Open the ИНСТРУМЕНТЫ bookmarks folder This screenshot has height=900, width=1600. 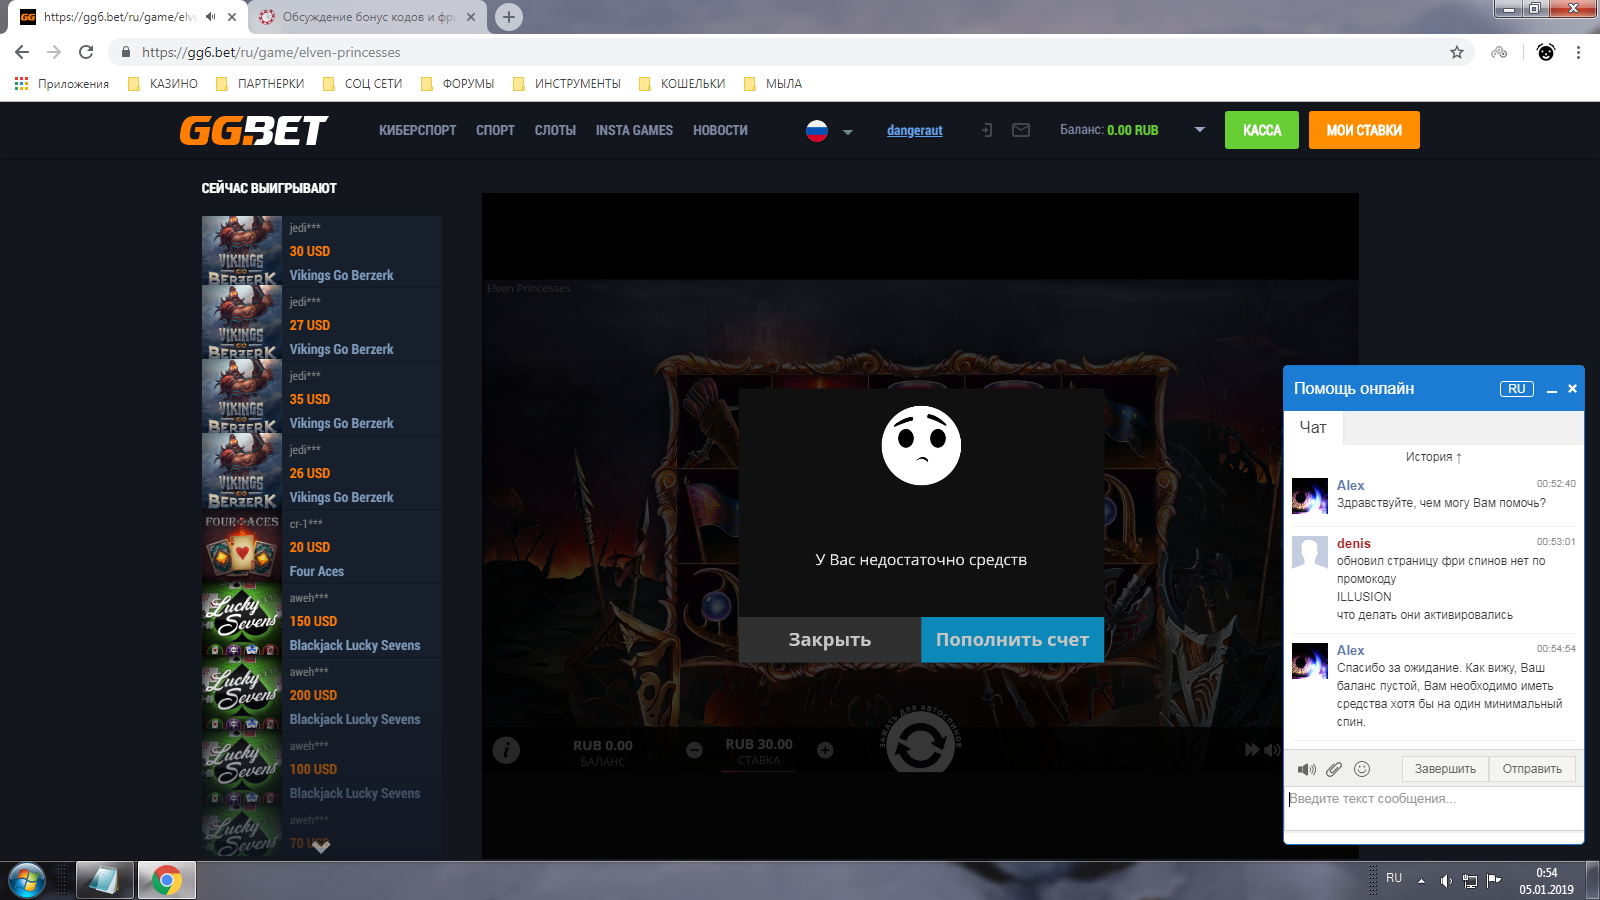click(566, 84)
